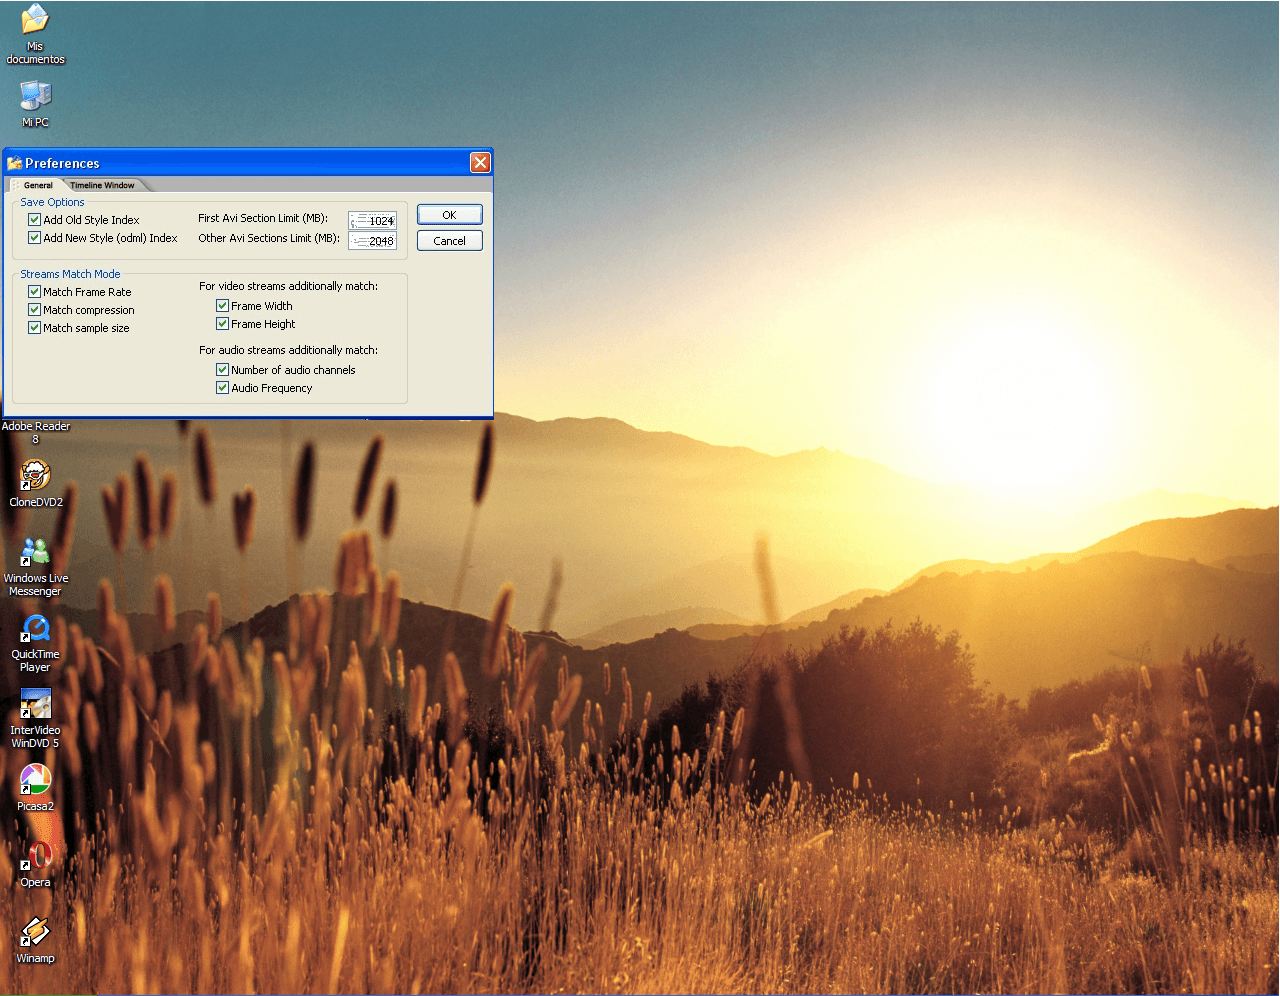
Task: Uncheck Add New Style (odml) Index
Action: 35,238
